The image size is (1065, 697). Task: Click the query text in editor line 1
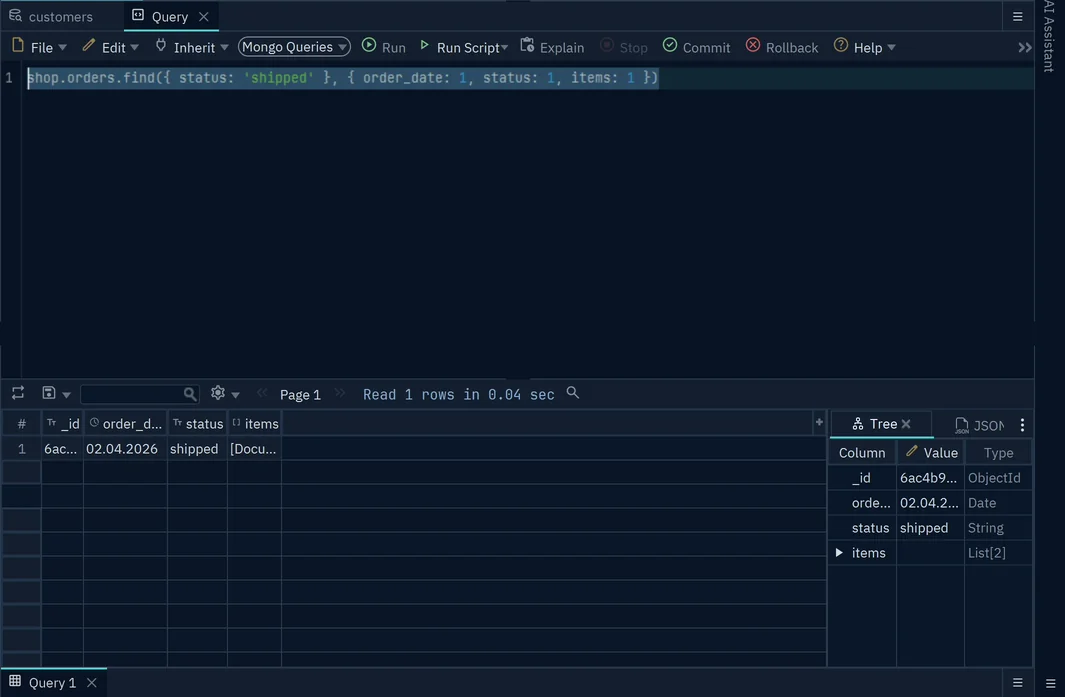pos(342,77)
